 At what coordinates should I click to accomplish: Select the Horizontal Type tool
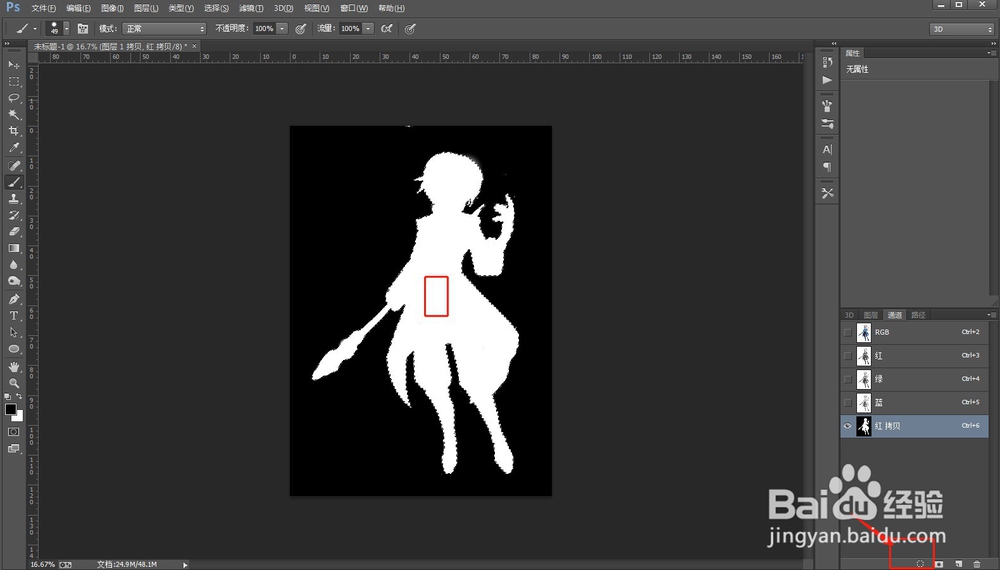(13, 316)
